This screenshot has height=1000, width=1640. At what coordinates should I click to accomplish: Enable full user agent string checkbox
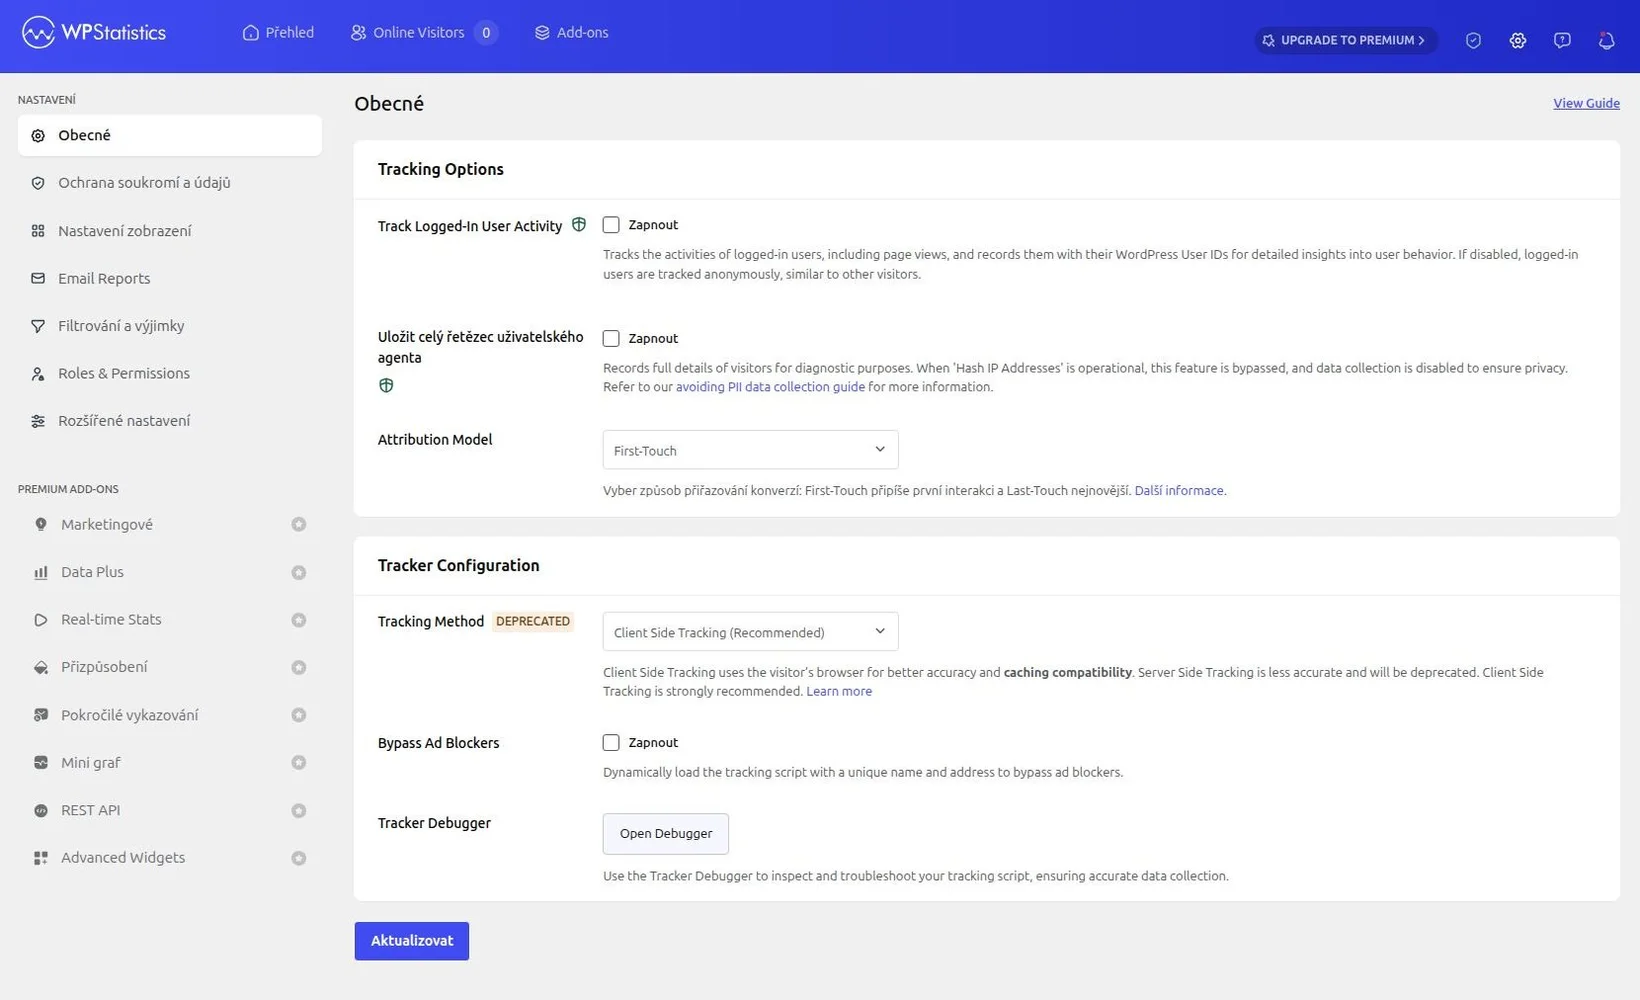[x=611, y=338]
